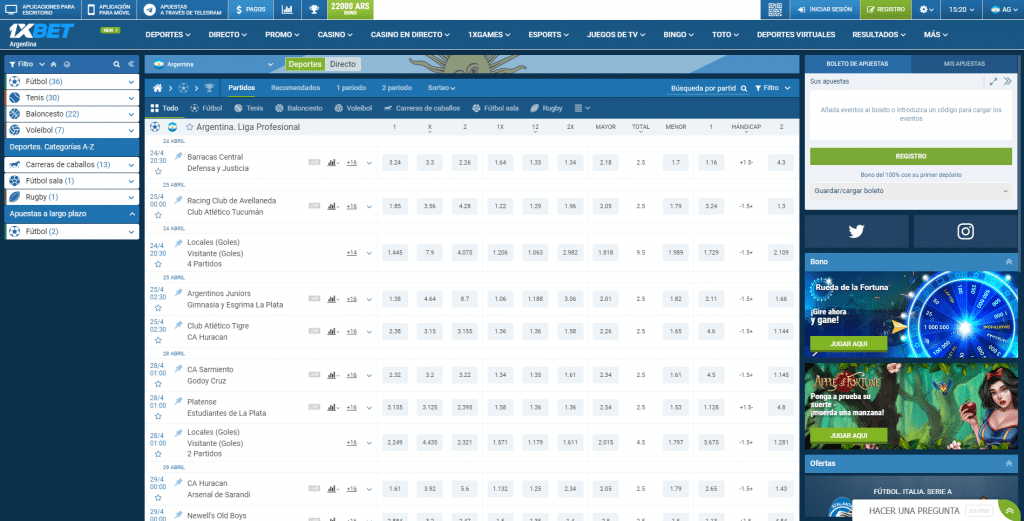Image resolution: width=1024 pixels, height=521 pixels.
Task: Favorite the Racing Club de Avellaneda match star
Action: [x=157, y=215]
